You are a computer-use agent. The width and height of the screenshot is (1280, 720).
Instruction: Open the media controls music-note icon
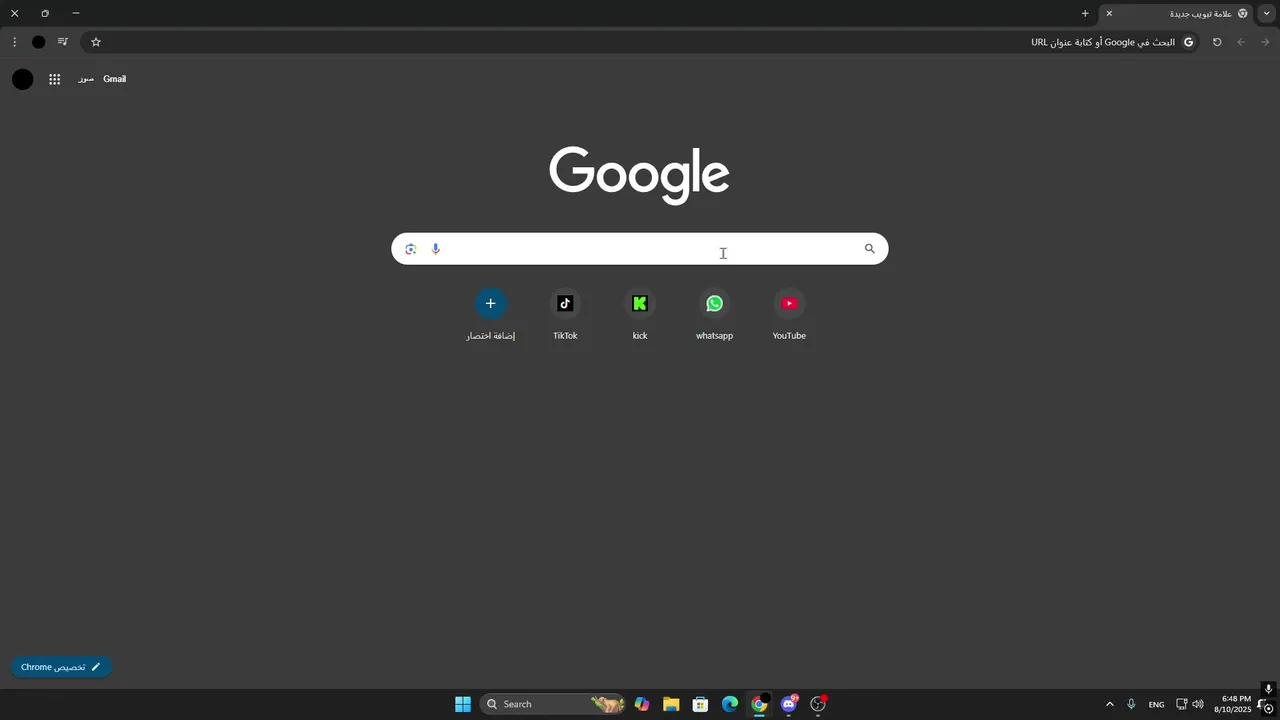pos(63,42)
